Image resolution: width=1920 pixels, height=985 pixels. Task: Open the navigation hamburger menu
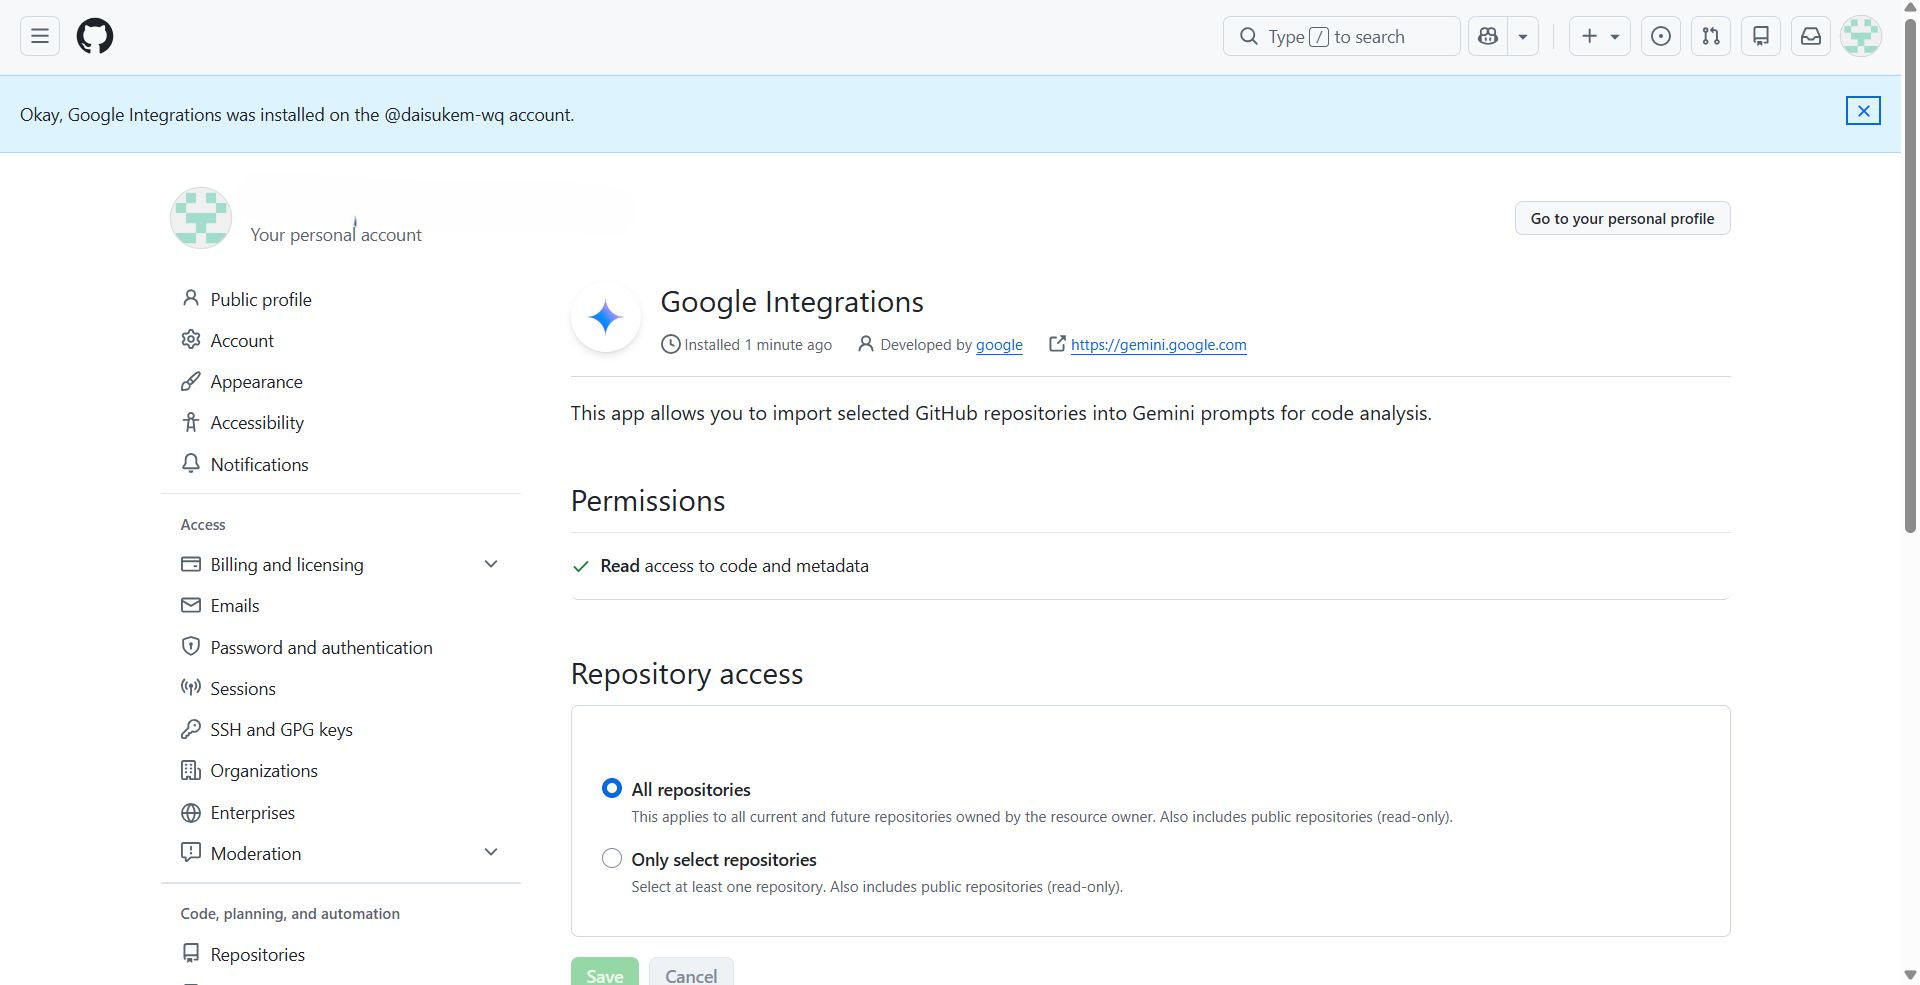(39, 36)
